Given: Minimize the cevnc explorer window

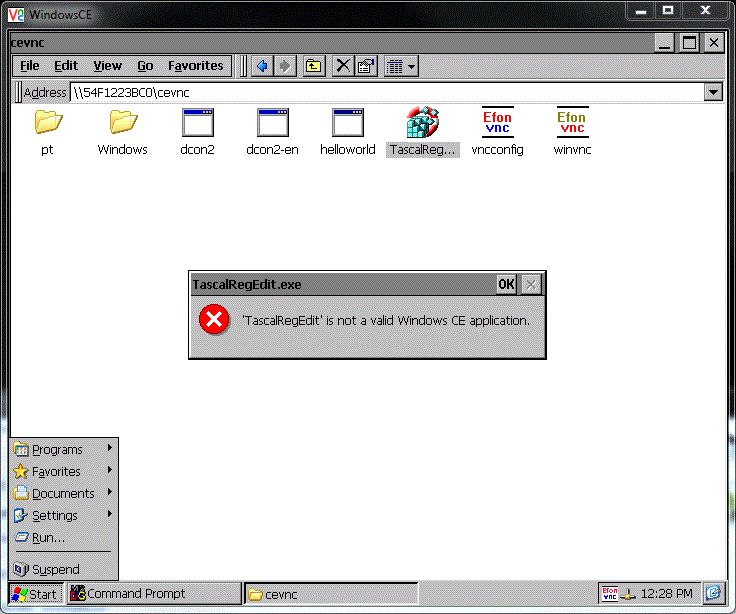Looking at the screenshot, I should pos(665,43).
